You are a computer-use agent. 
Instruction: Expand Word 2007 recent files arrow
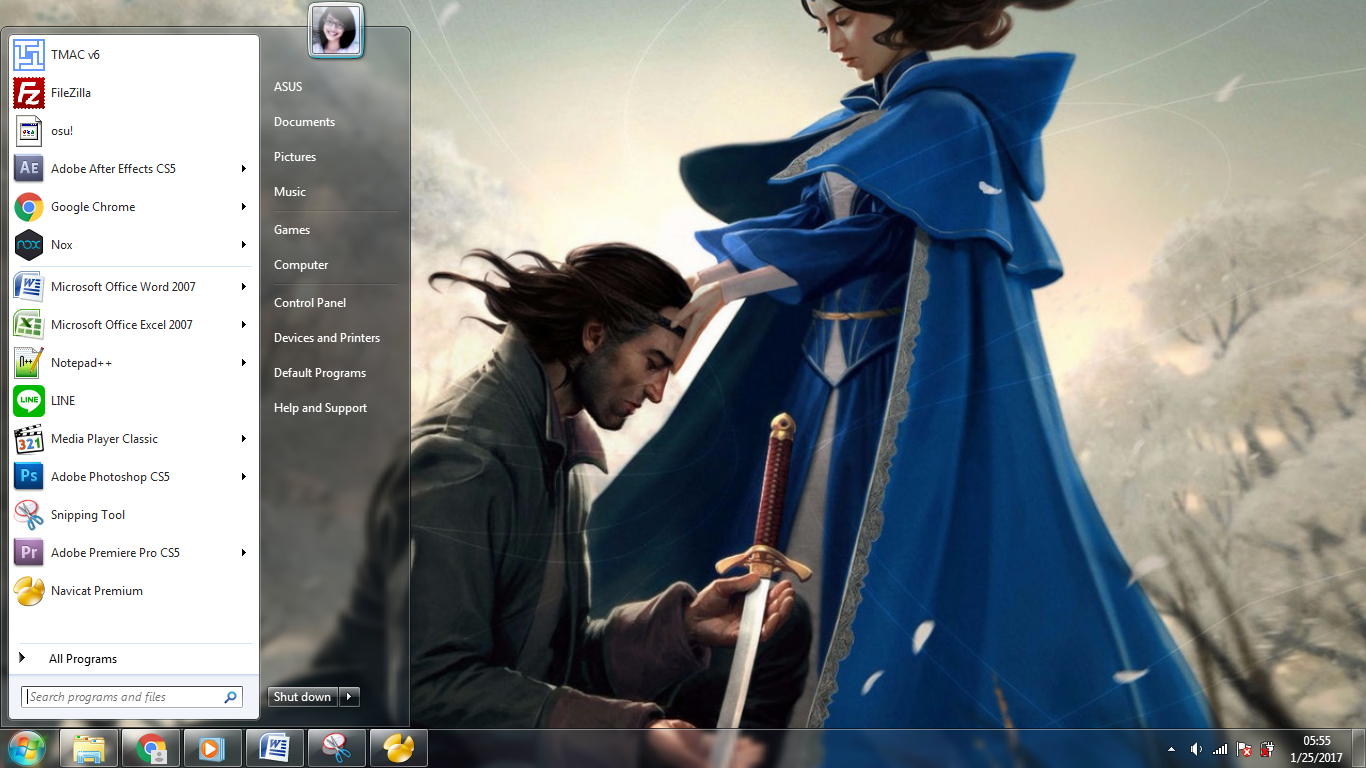coord(243,287)
